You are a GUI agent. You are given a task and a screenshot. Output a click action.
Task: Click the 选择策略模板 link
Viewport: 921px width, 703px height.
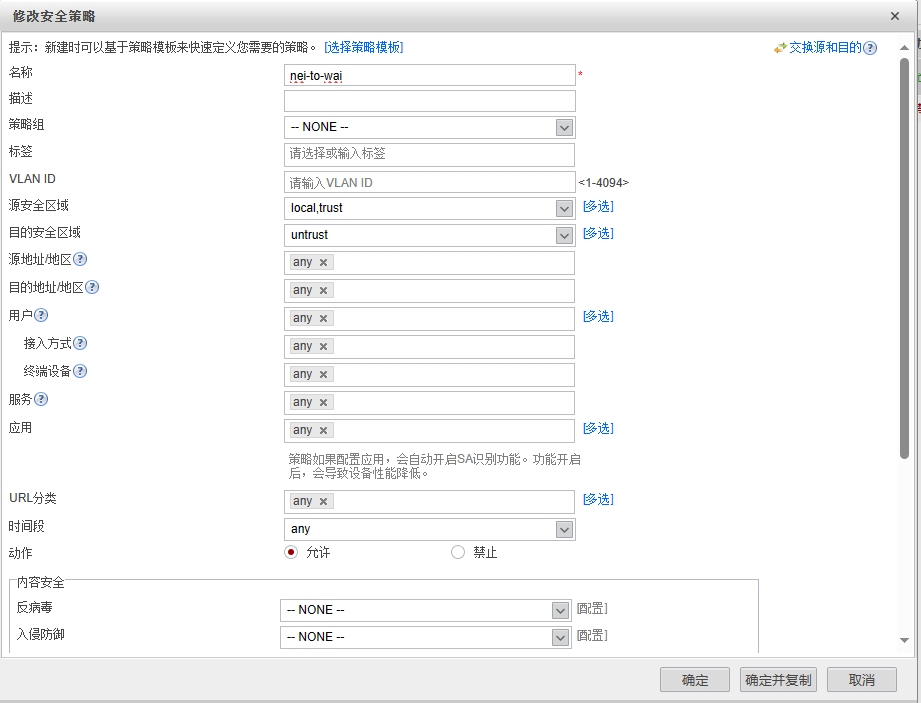[x=364, y=48]
